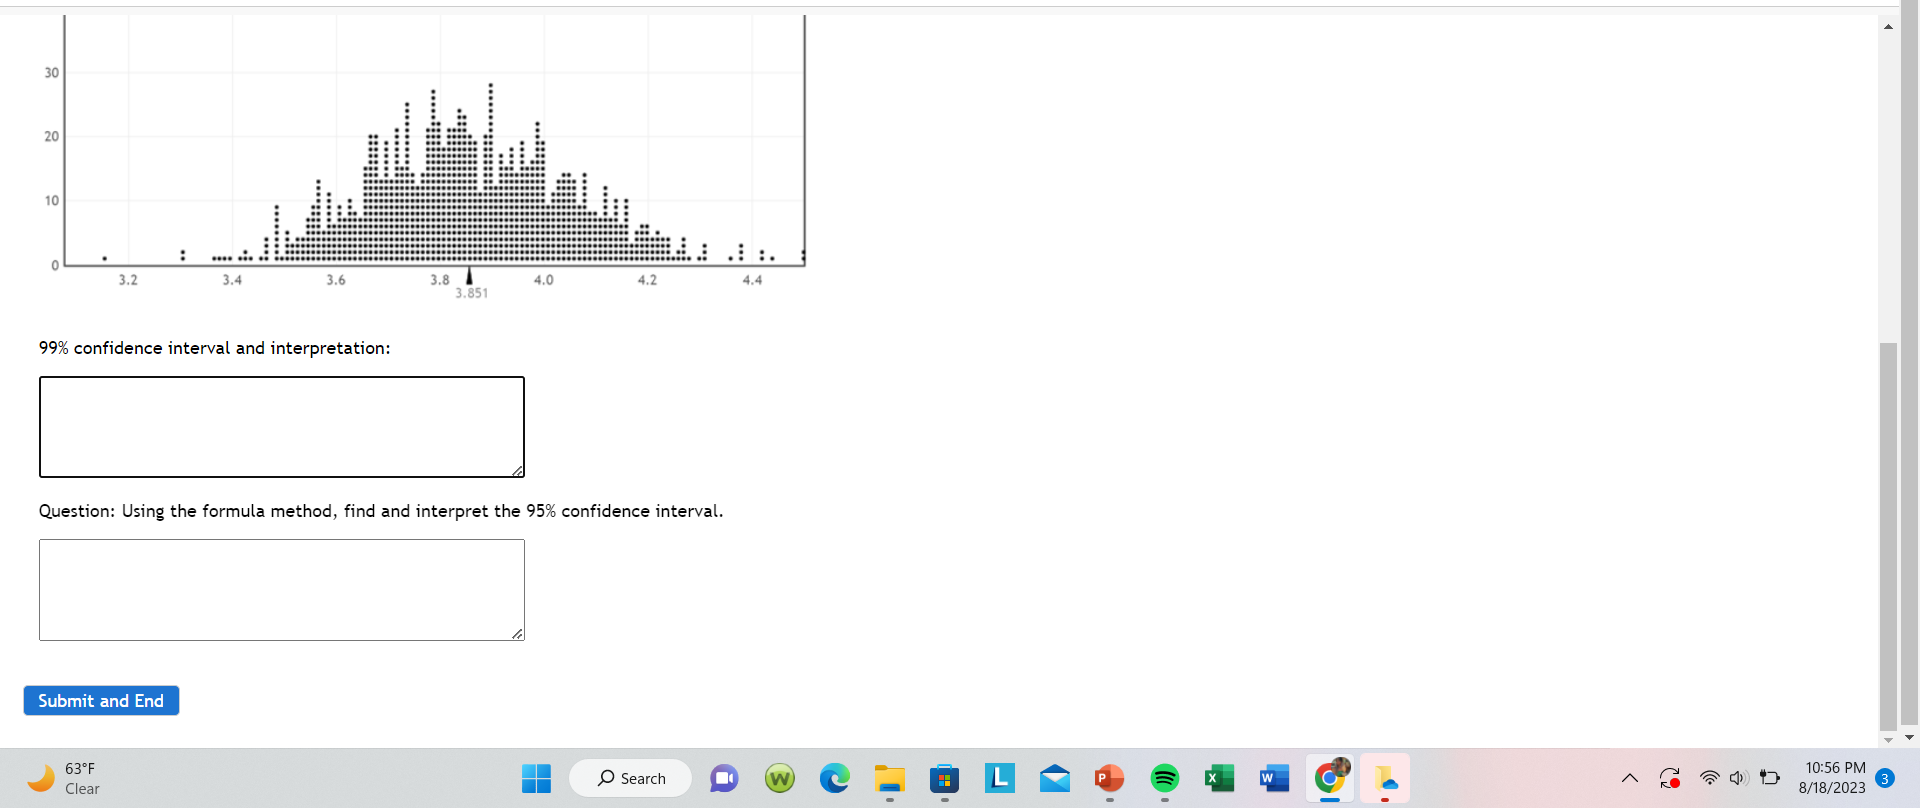This screenshot has height=808, width=1920.
Task: Click the page scrollbar thumb
Action: pos(1888,535)
